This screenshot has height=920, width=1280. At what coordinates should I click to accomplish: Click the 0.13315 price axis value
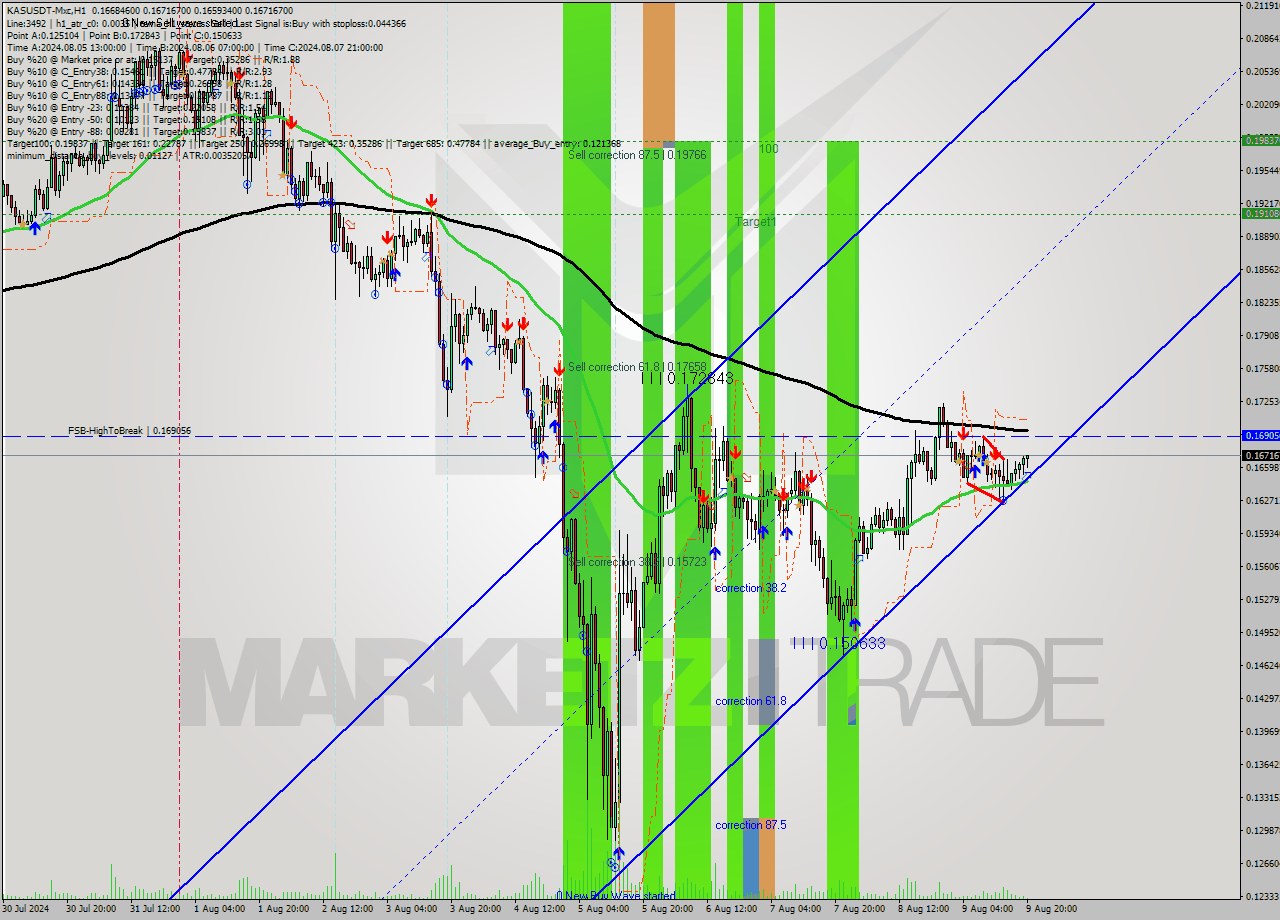1262,797
